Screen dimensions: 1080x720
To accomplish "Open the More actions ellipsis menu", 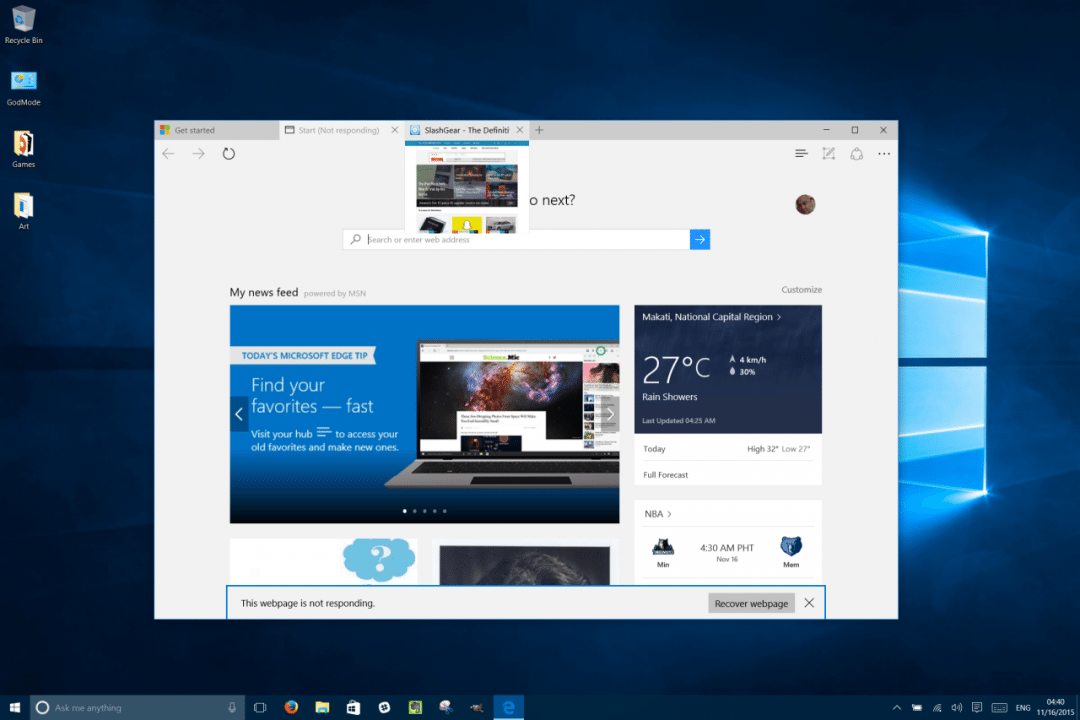I will (x=884, y=154).
